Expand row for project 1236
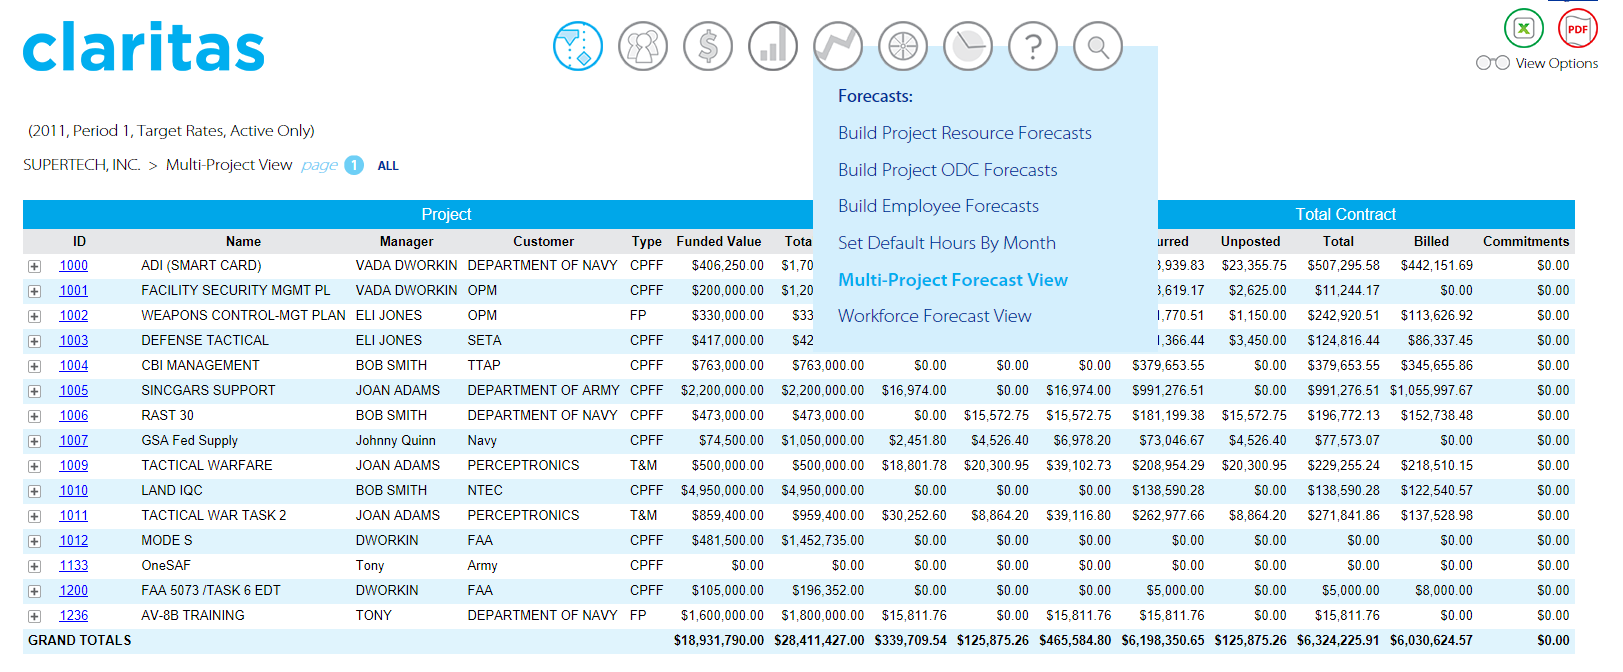The image size is (1623, 672). coord(34,616)
